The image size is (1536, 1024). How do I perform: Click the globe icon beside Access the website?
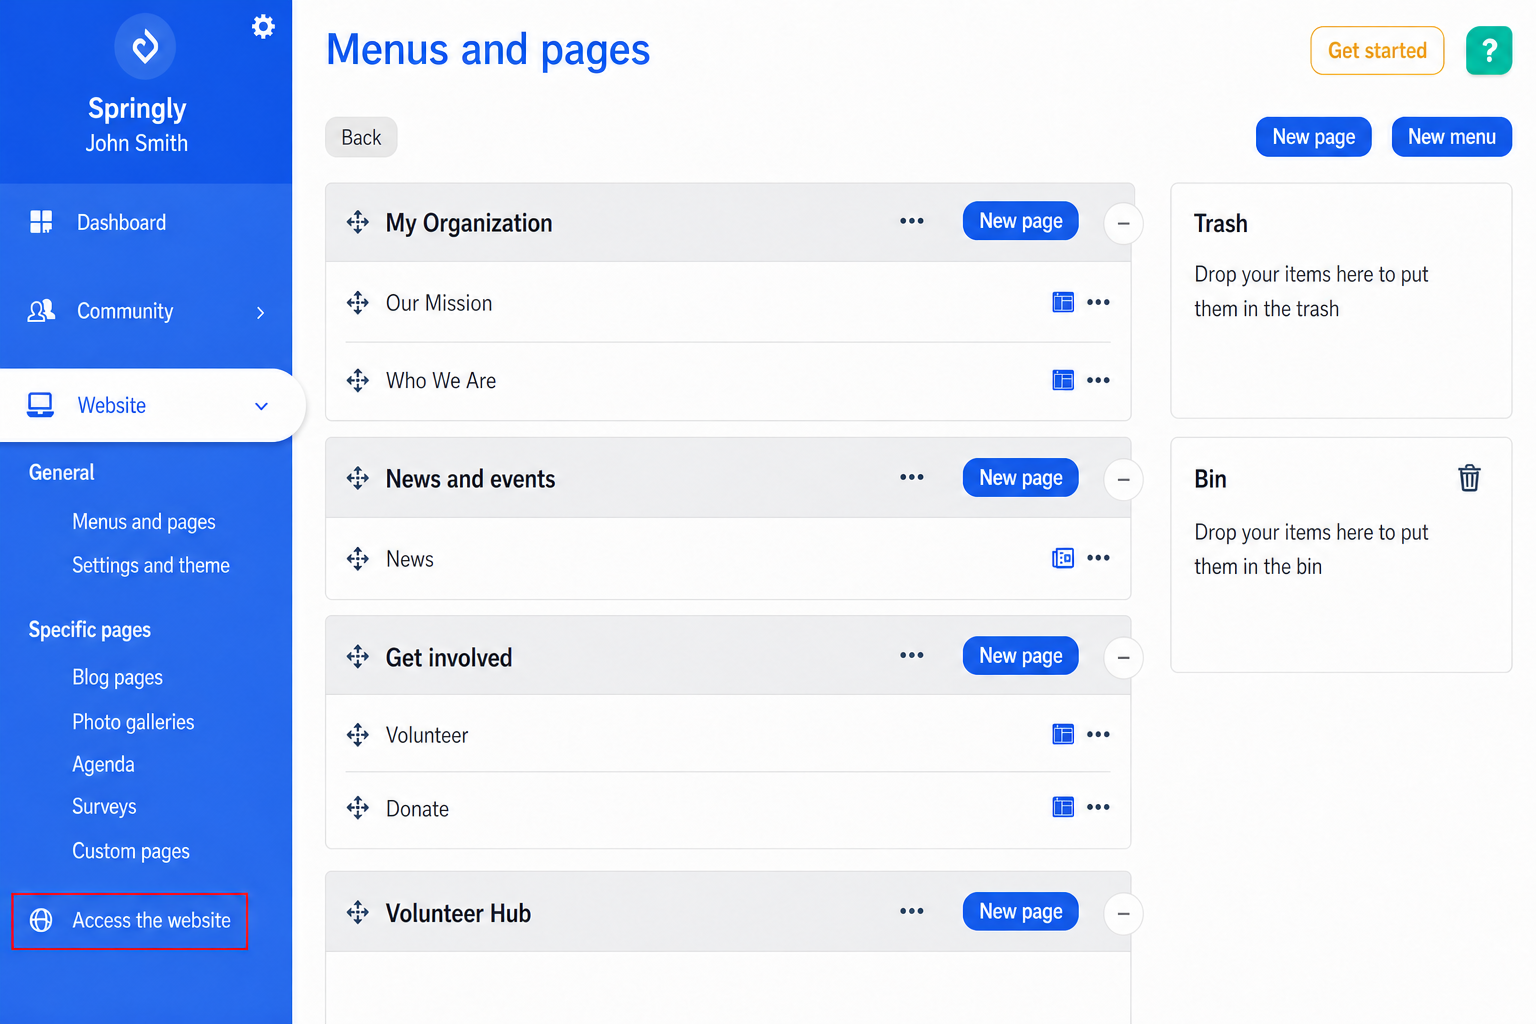[x=41, y=920]
